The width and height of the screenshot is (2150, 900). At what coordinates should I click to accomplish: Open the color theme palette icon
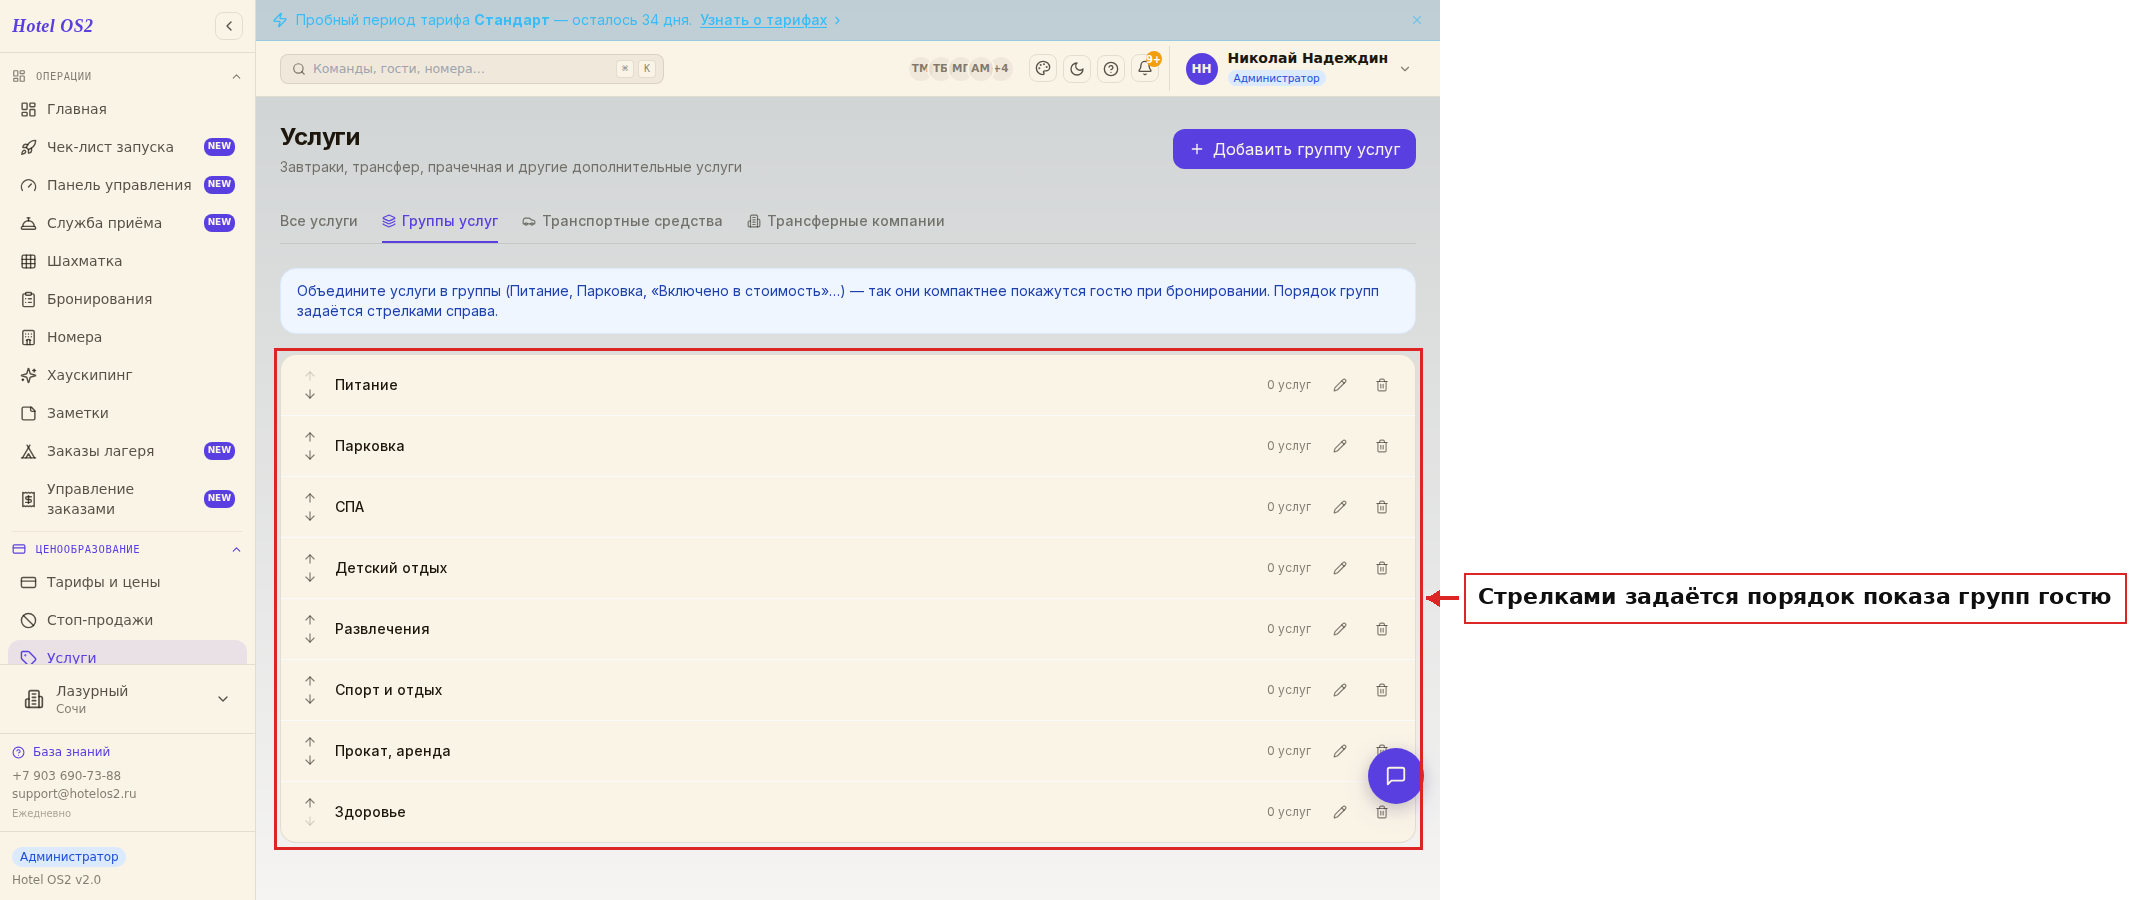coord(1043,69)
